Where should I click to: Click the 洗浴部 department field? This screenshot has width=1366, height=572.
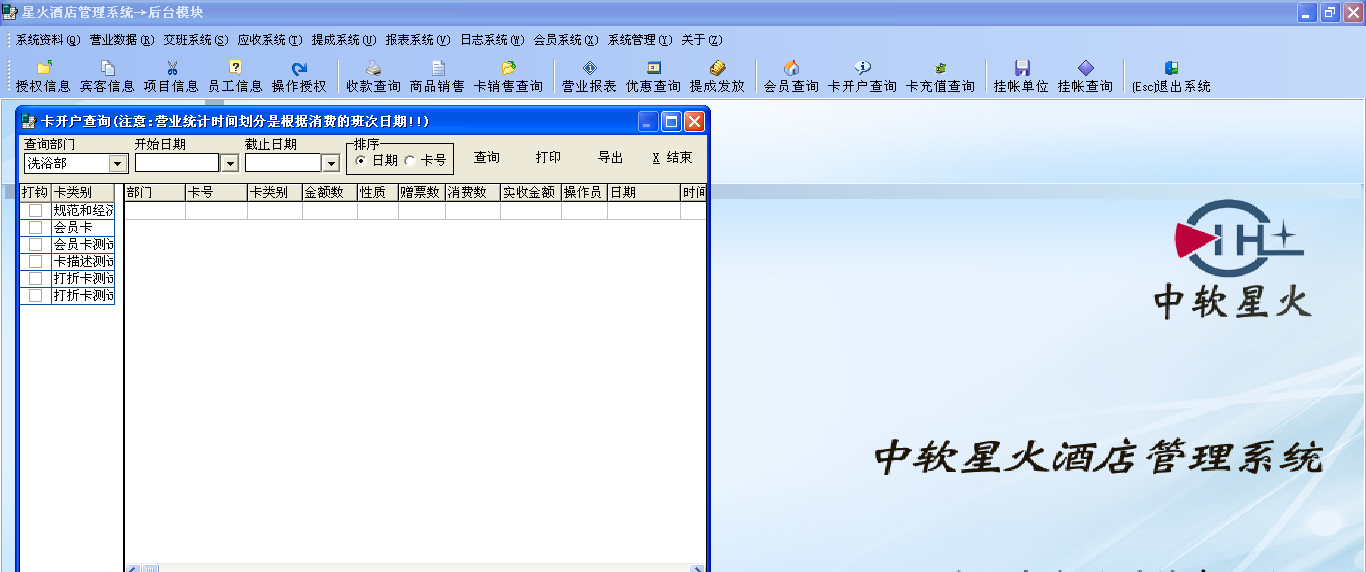pos(67,164)
